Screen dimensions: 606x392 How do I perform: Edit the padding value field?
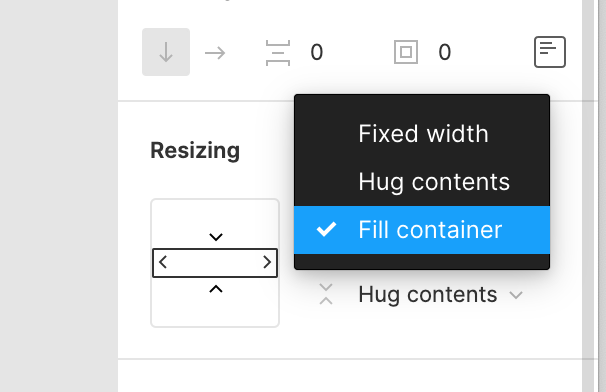(444, 52)
